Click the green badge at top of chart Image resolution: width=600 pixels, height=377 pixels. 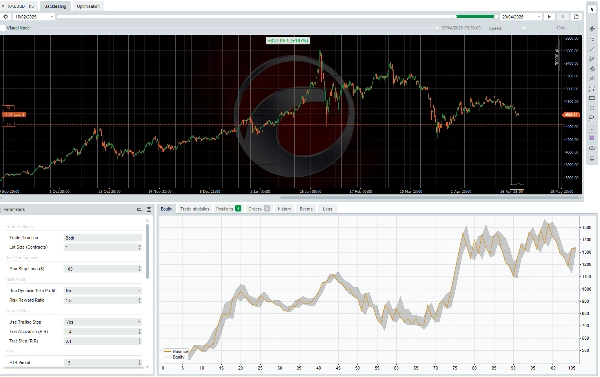pos(288,40)
